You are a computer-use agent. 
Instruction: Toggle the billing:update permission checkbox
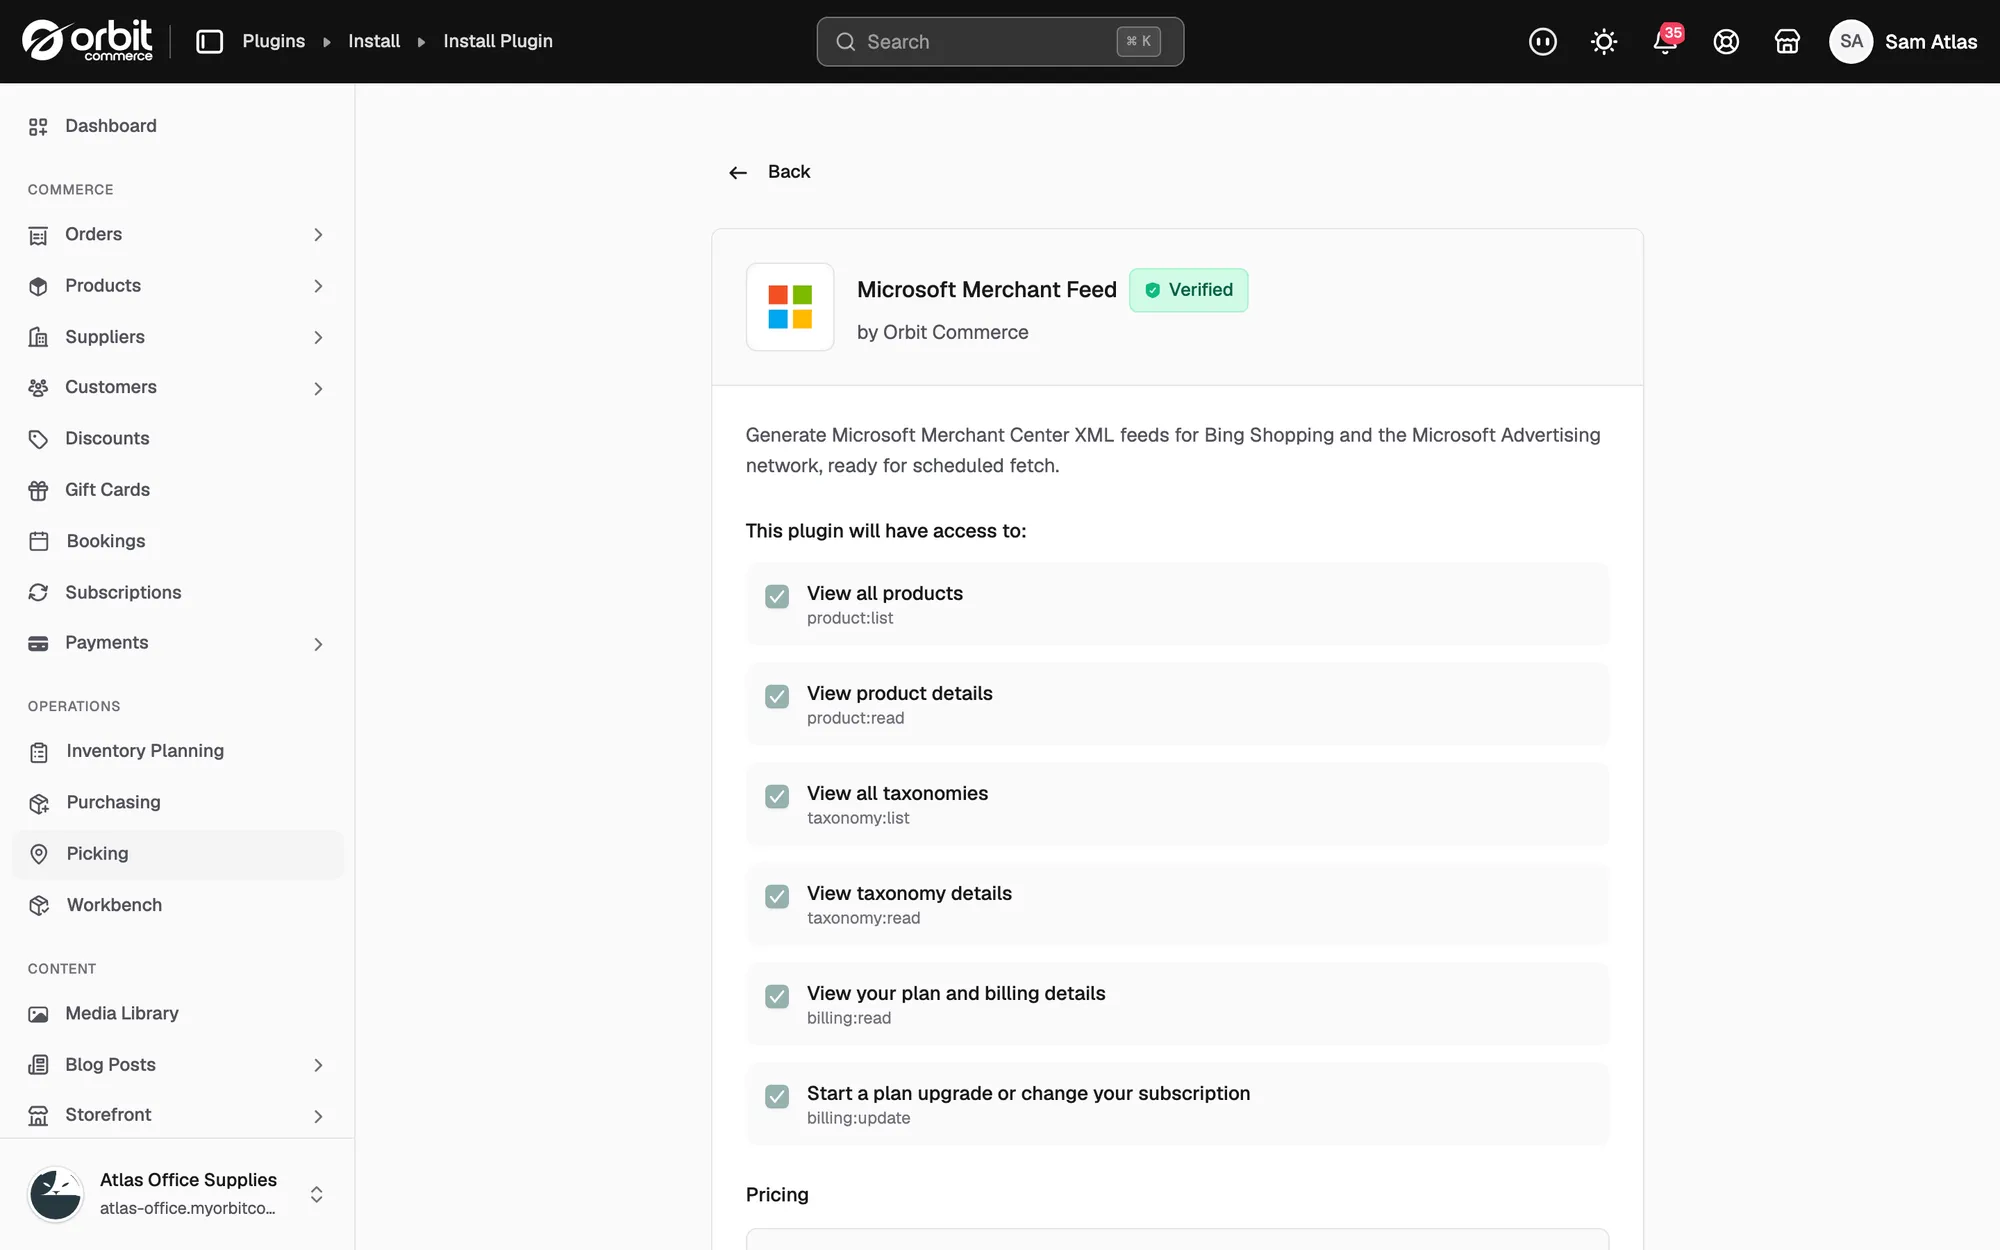click(x=777, y=1096)
